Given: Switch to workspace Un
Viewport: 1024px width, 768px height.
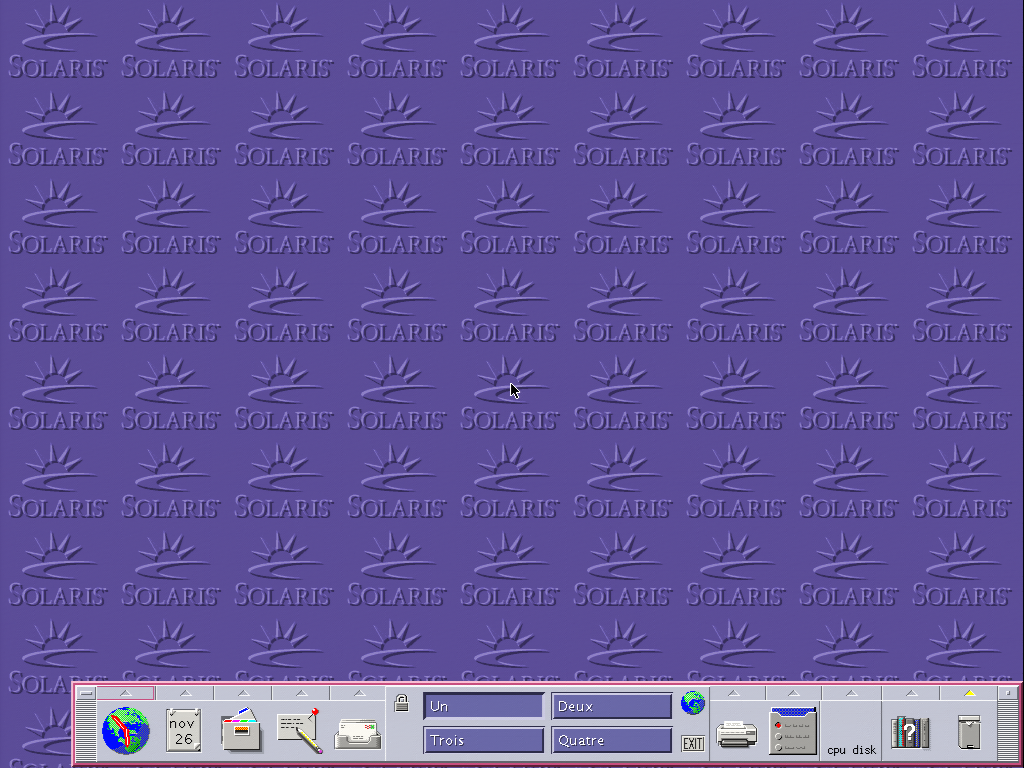Looking at the screenshot, I should click(483, 706).
